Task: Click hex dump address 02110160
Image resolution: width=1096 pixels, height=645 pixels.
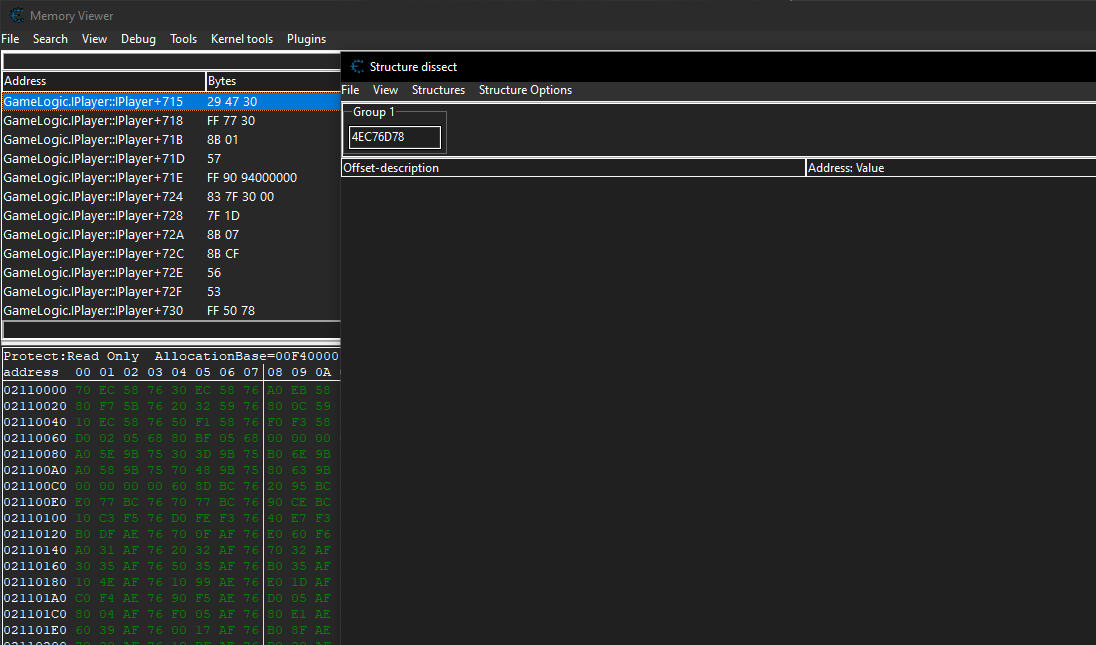Action: point(35,566)
